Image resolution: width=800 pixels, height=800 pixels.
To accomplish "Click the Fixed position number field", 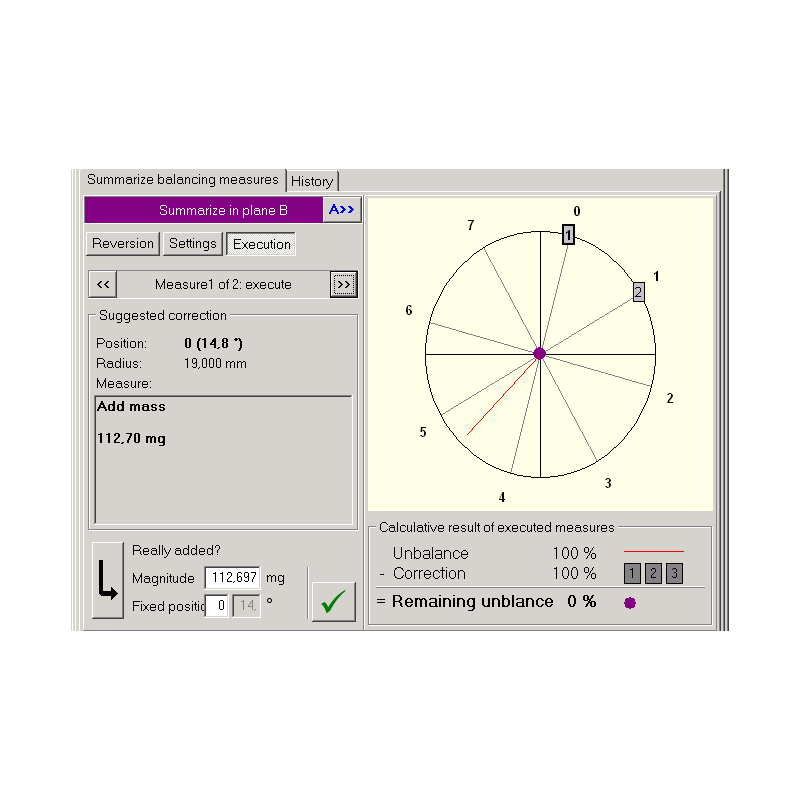I will [216, 606].
